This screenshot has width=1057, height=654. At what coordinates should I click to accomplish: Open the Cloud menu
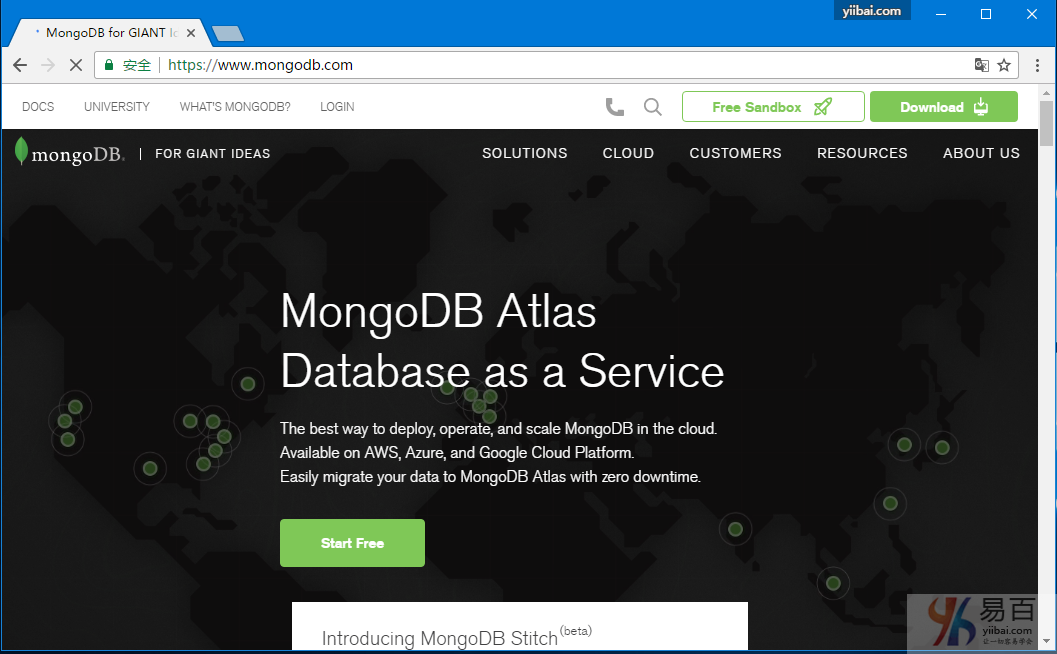[x=628, y=153]
